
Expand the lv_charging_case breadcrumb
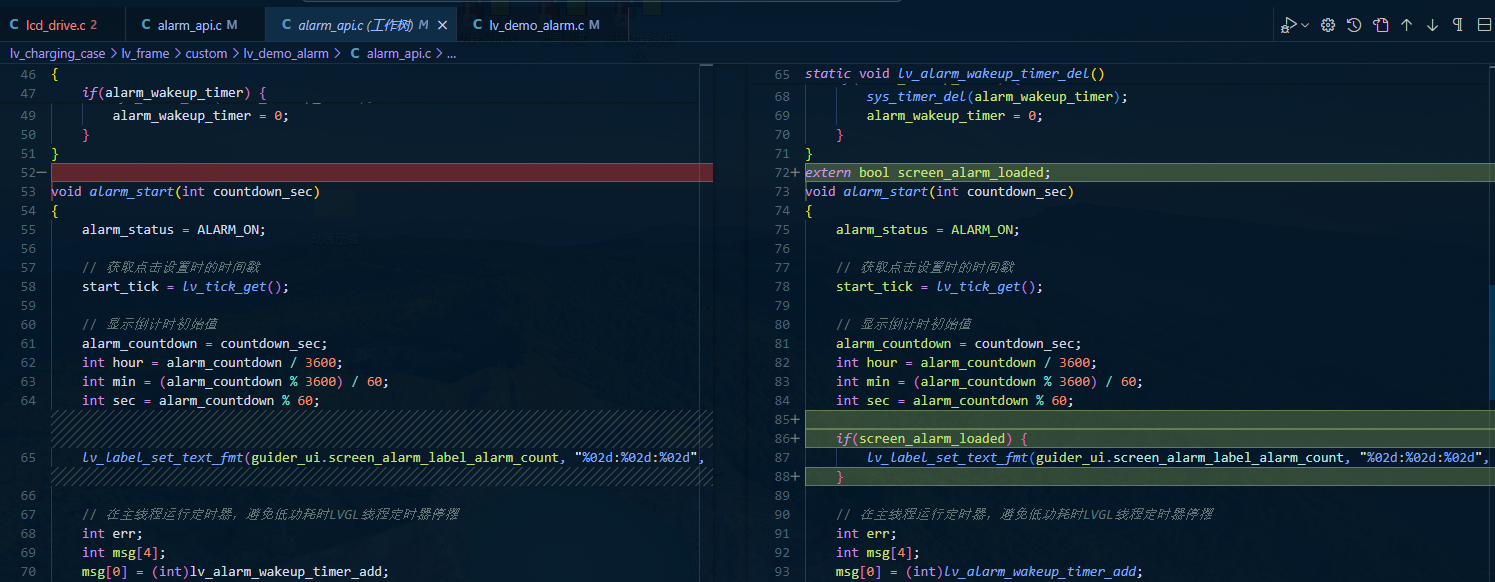pyautogui.click(x=57, y=54)
